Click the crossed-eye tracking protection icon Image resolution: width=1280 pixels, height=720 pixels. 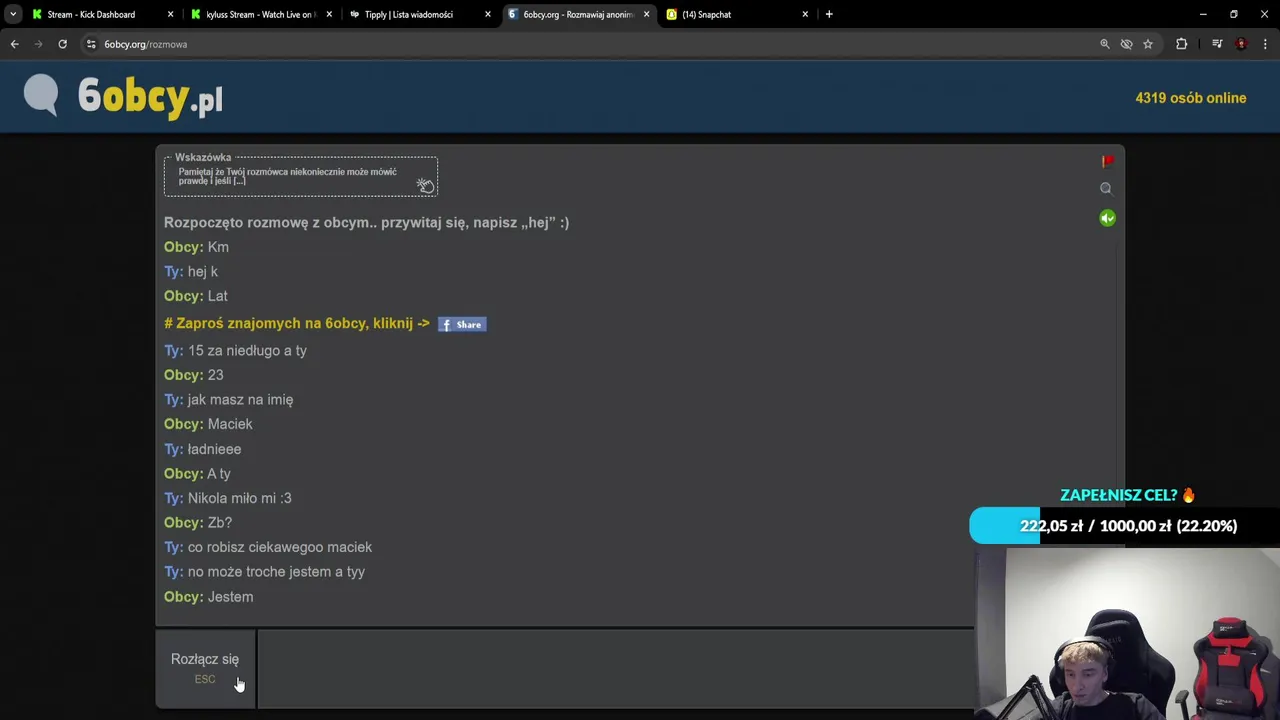pyautogui.click(x=1126, y=44)
